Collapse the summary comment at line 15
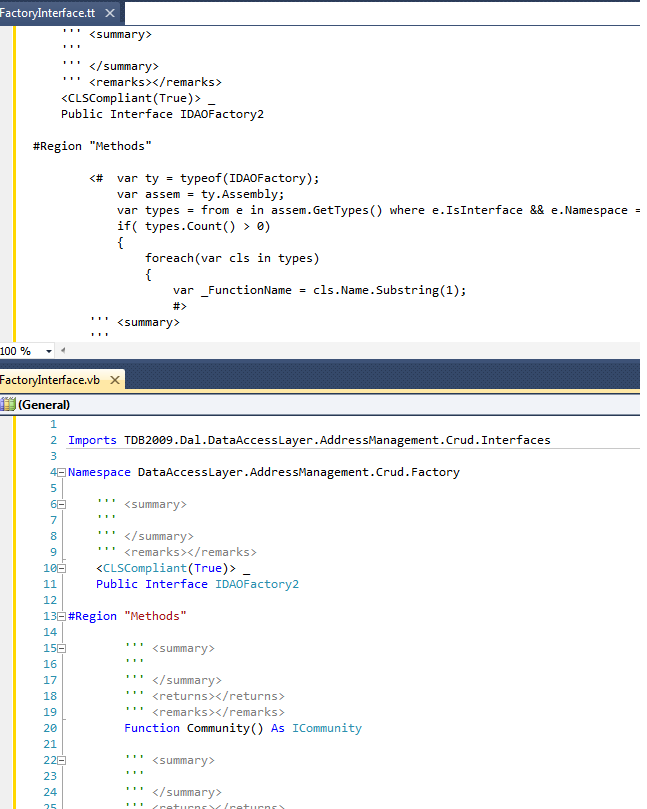The image size is (647, 809). click(x=62, y=649)
